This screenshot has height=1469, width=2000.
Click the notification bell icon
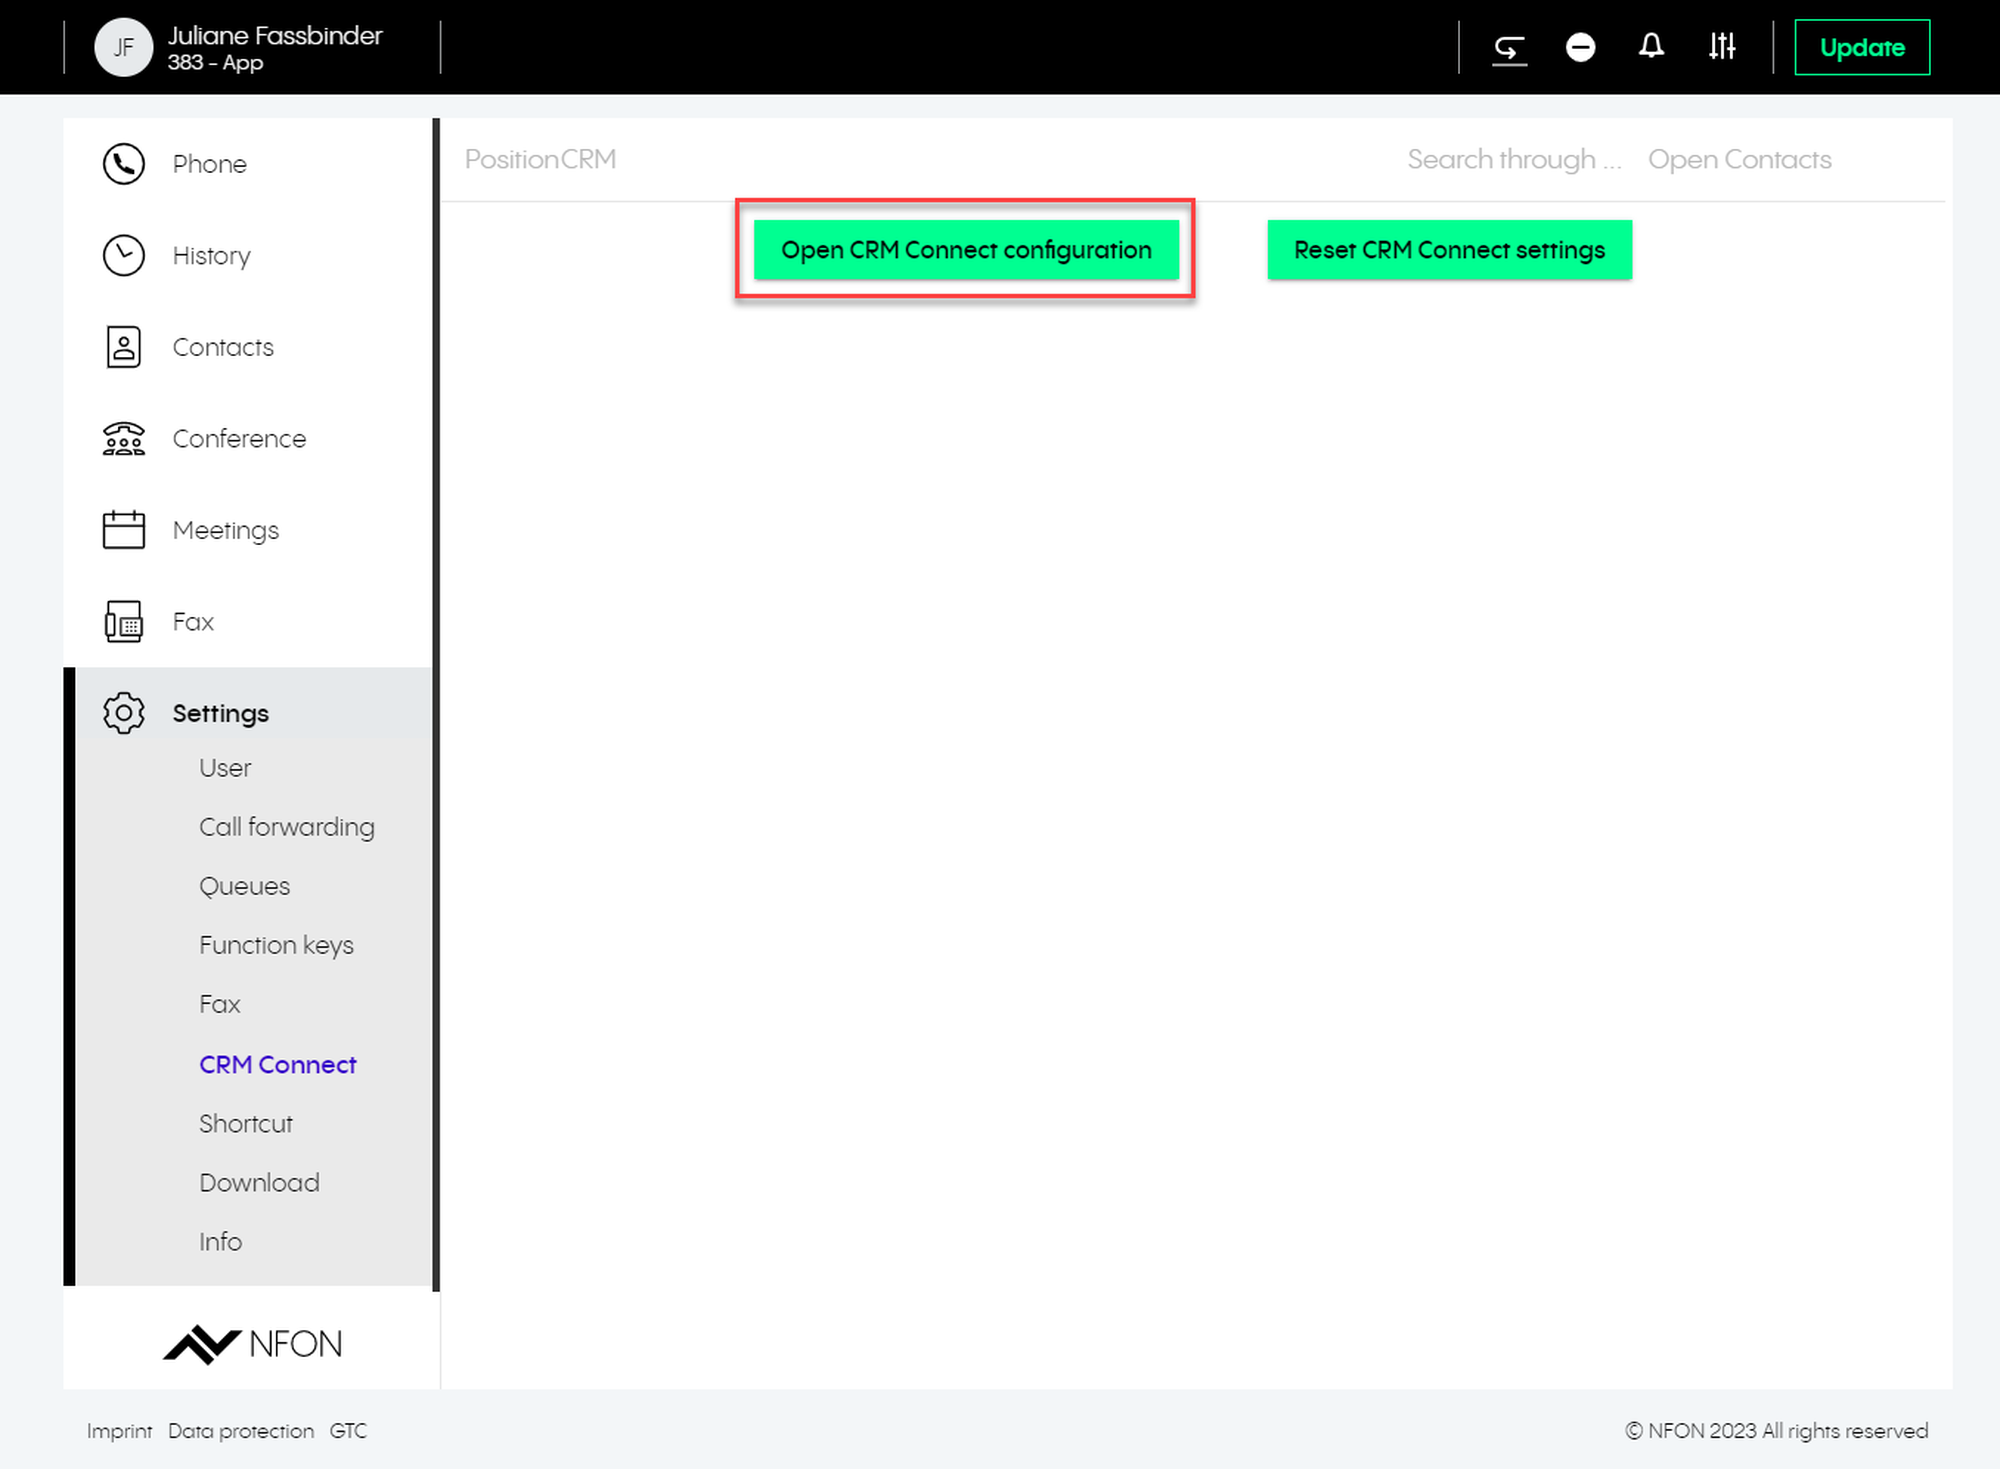(1651, 47)
